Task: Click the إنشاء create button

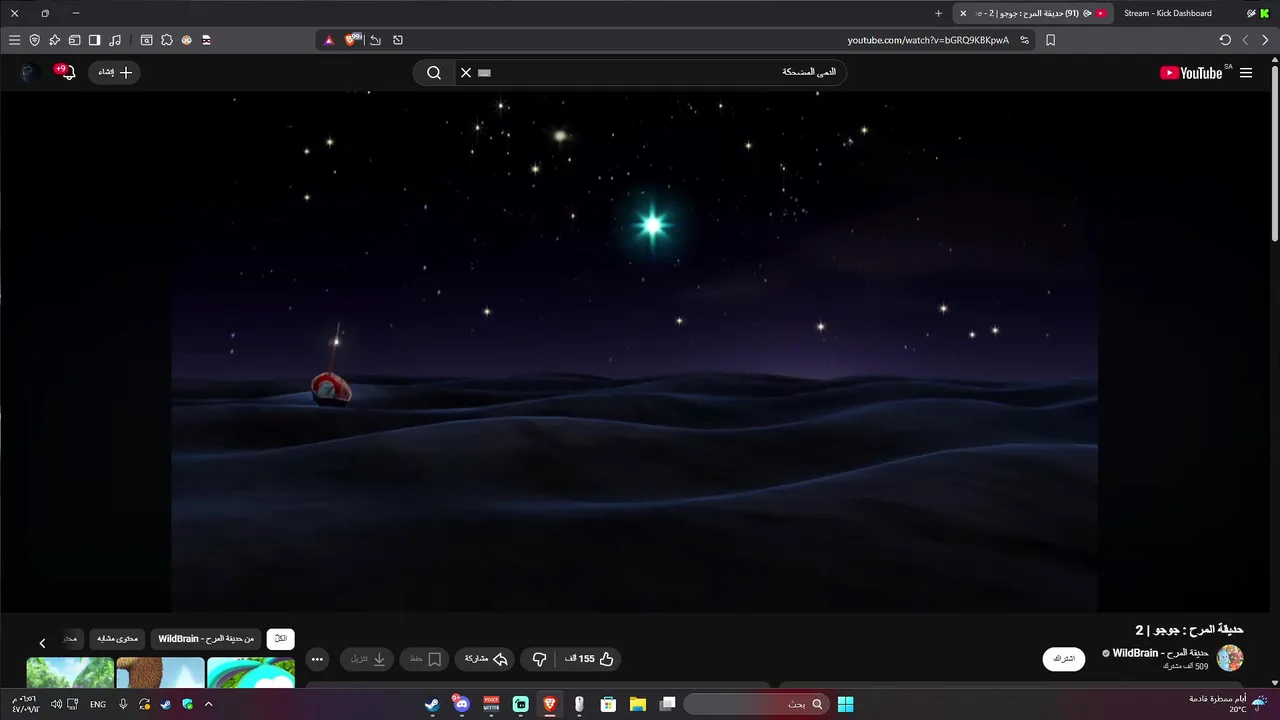Action: point(114,72)
